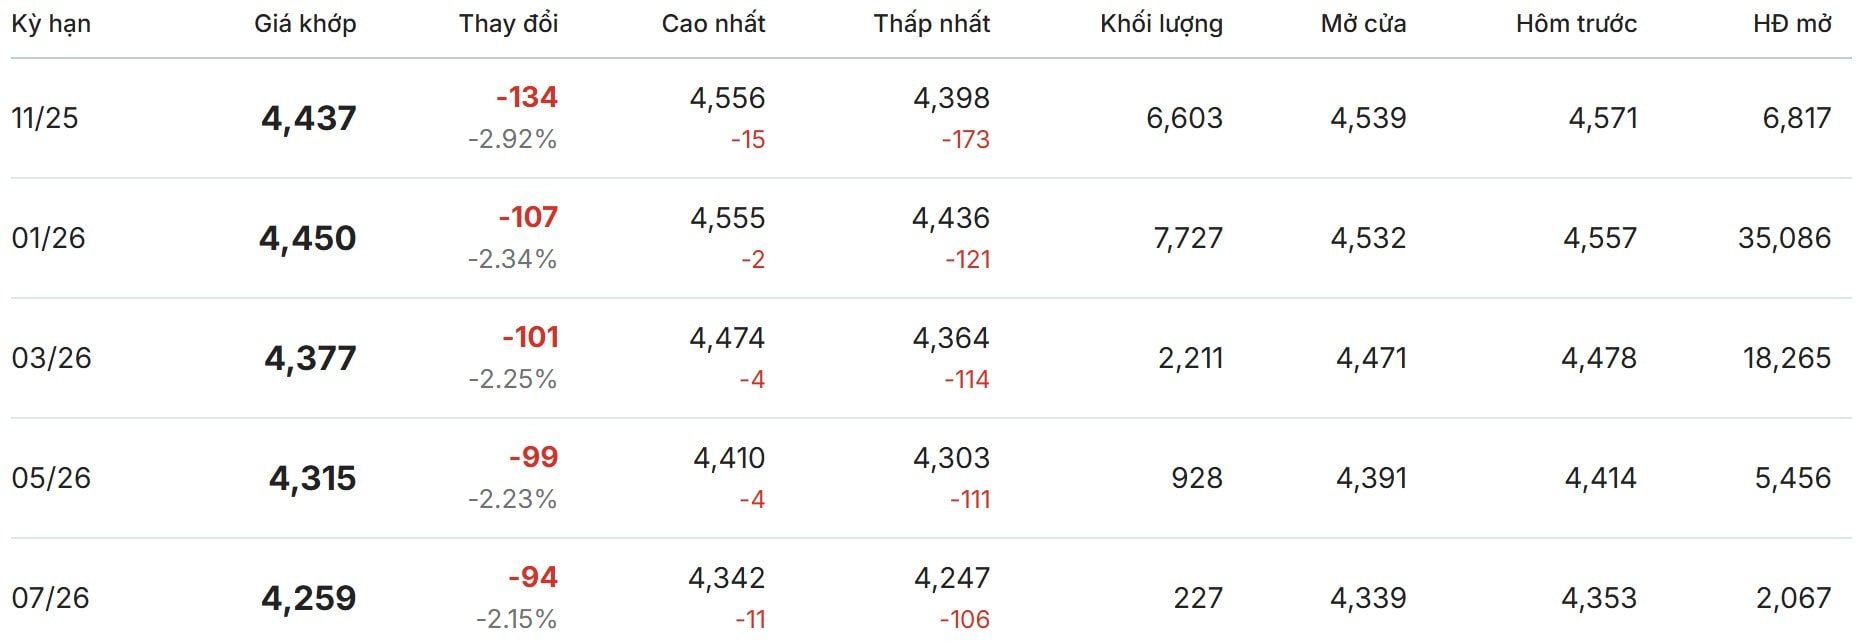Open the 11/25 contract term
Screen dimensions: 1860x642
(45, 118)
